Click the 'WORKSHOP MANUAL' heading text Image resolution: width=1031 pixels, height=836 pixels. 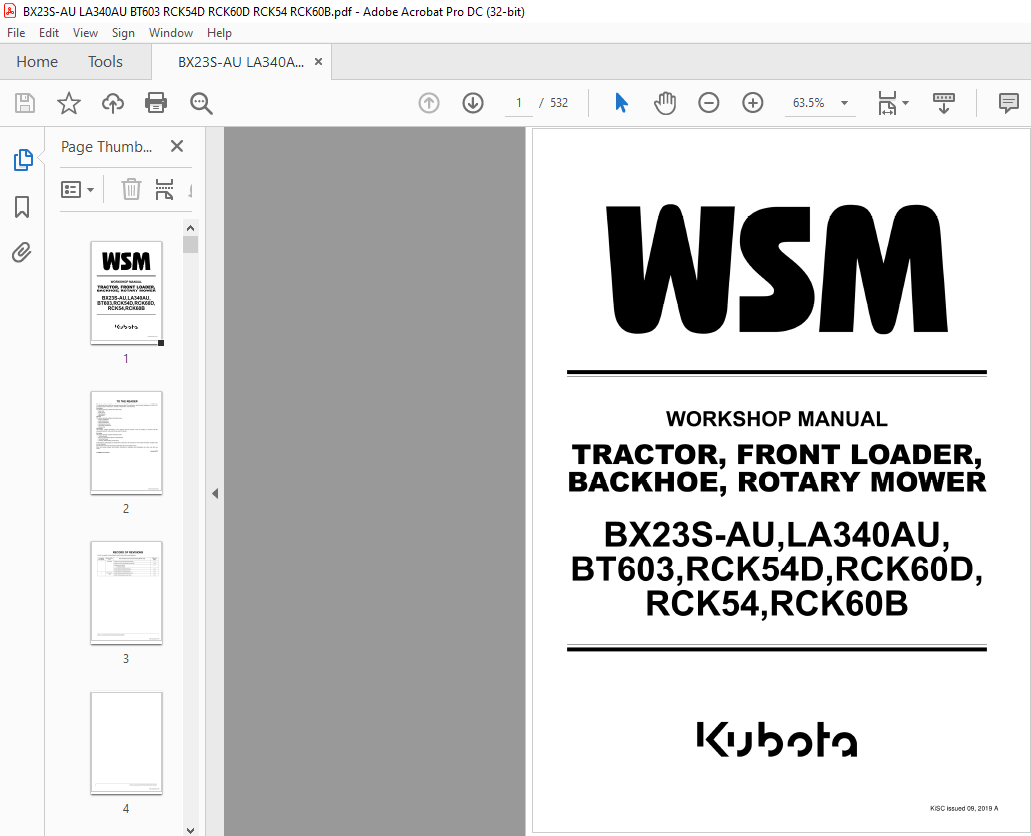tap(777, 419)
